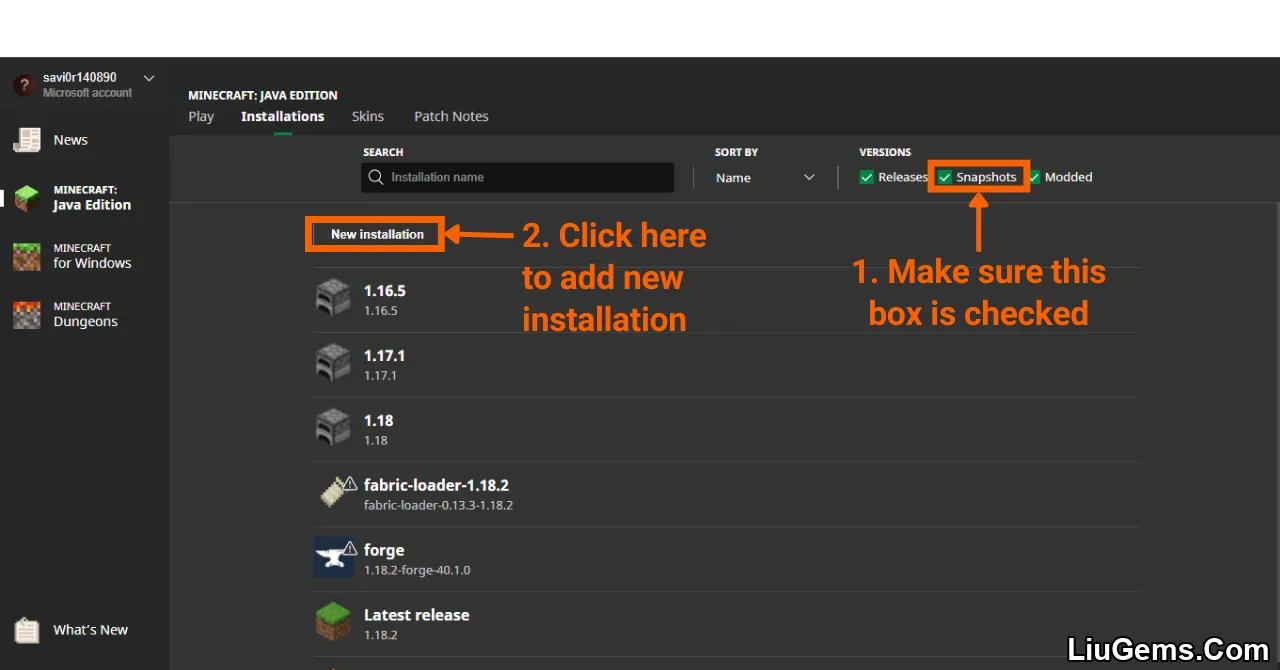Select the Installations tab

tap(283, 116)
